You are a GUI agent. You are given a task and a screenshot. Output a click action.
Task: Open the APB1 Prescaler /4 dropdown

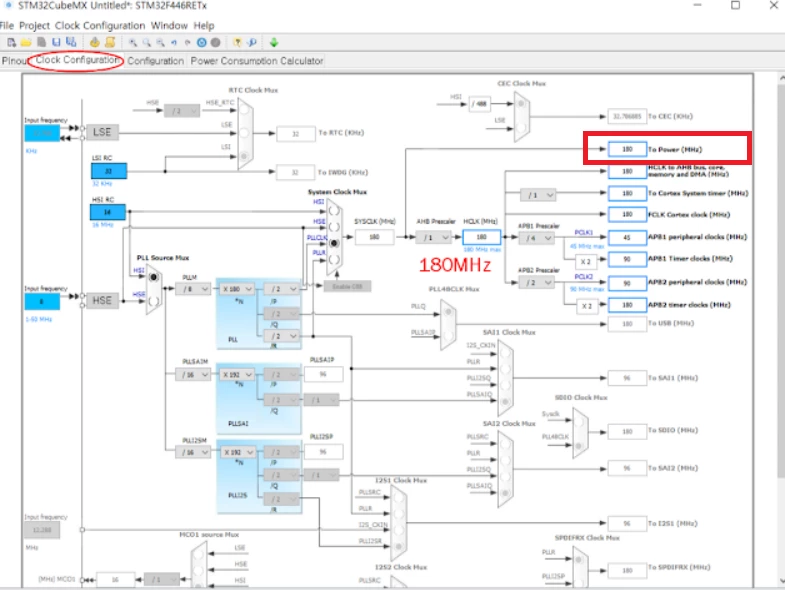coord(537,238)
